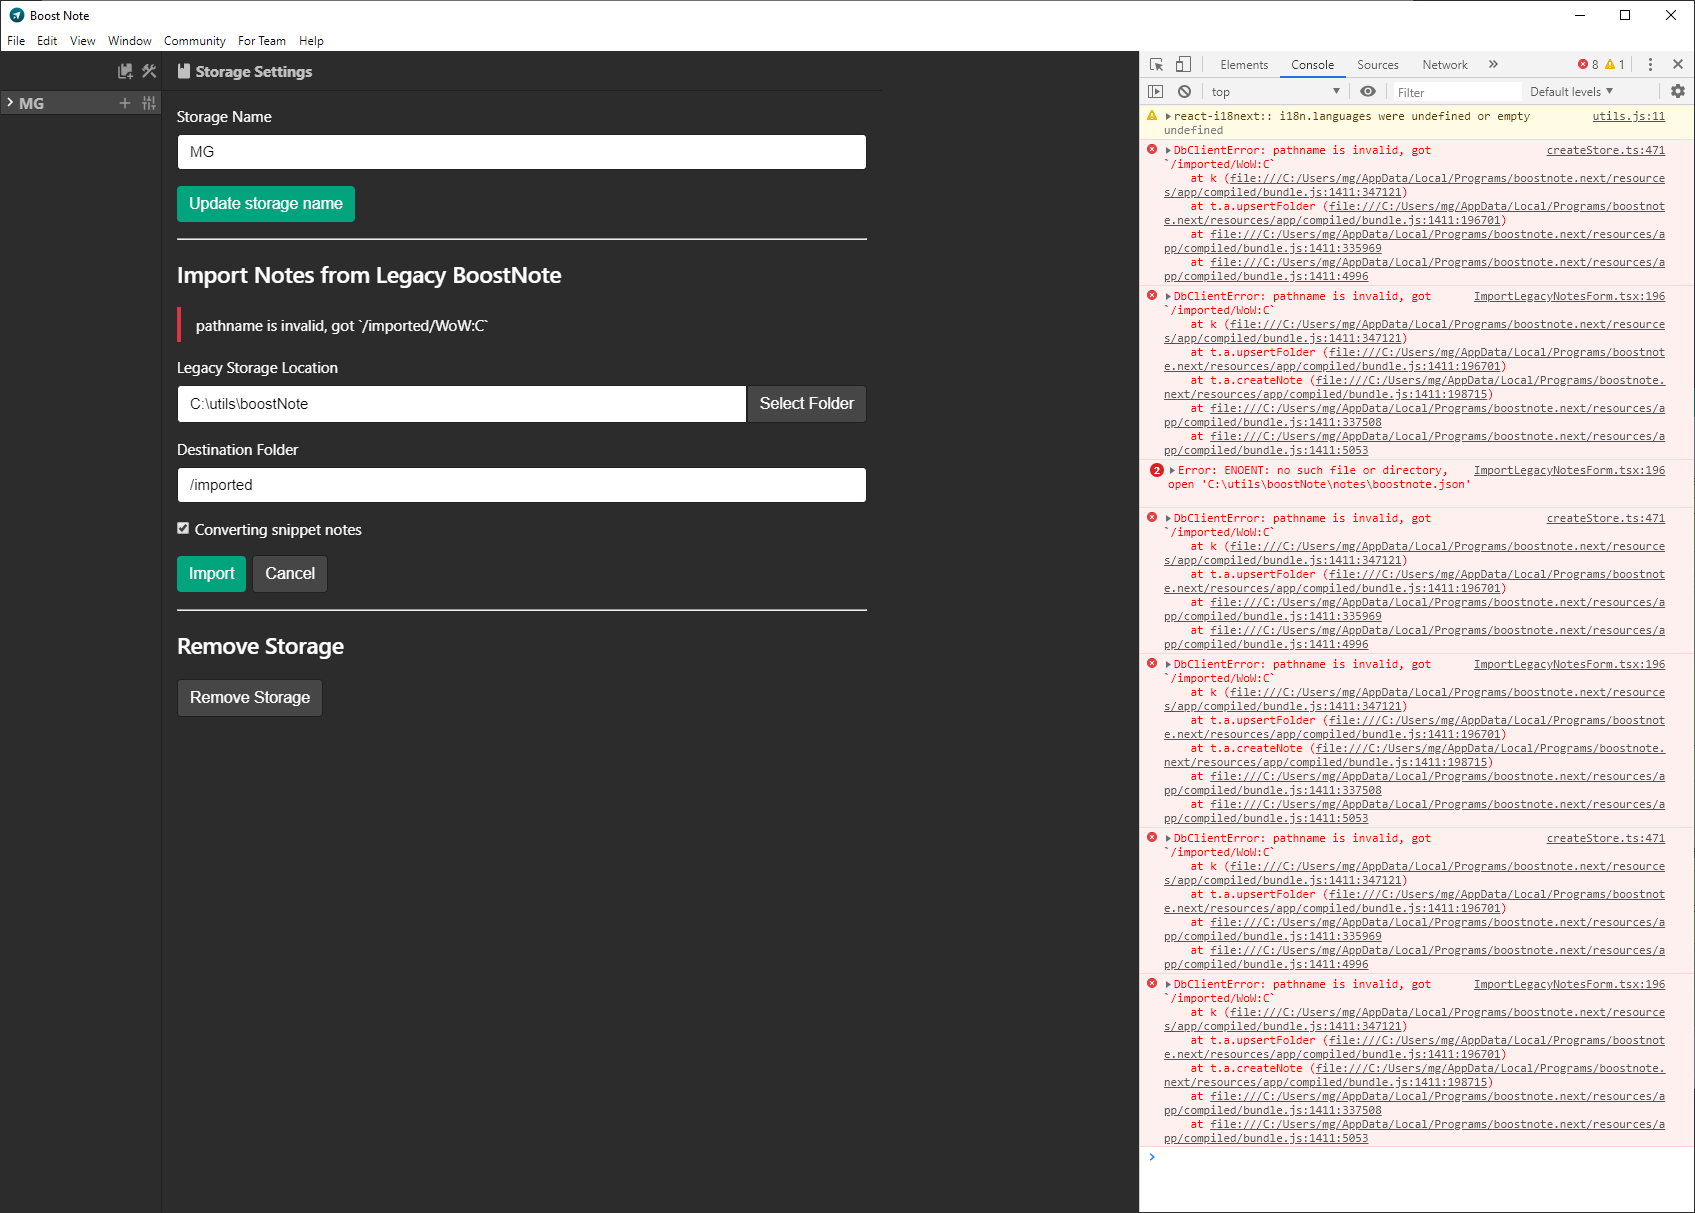The width and height of the screenshot is (1695, 1213).
Task: Click the red error icon beside 'Error: ENOENT'
Action: (x=1157, y=470)
